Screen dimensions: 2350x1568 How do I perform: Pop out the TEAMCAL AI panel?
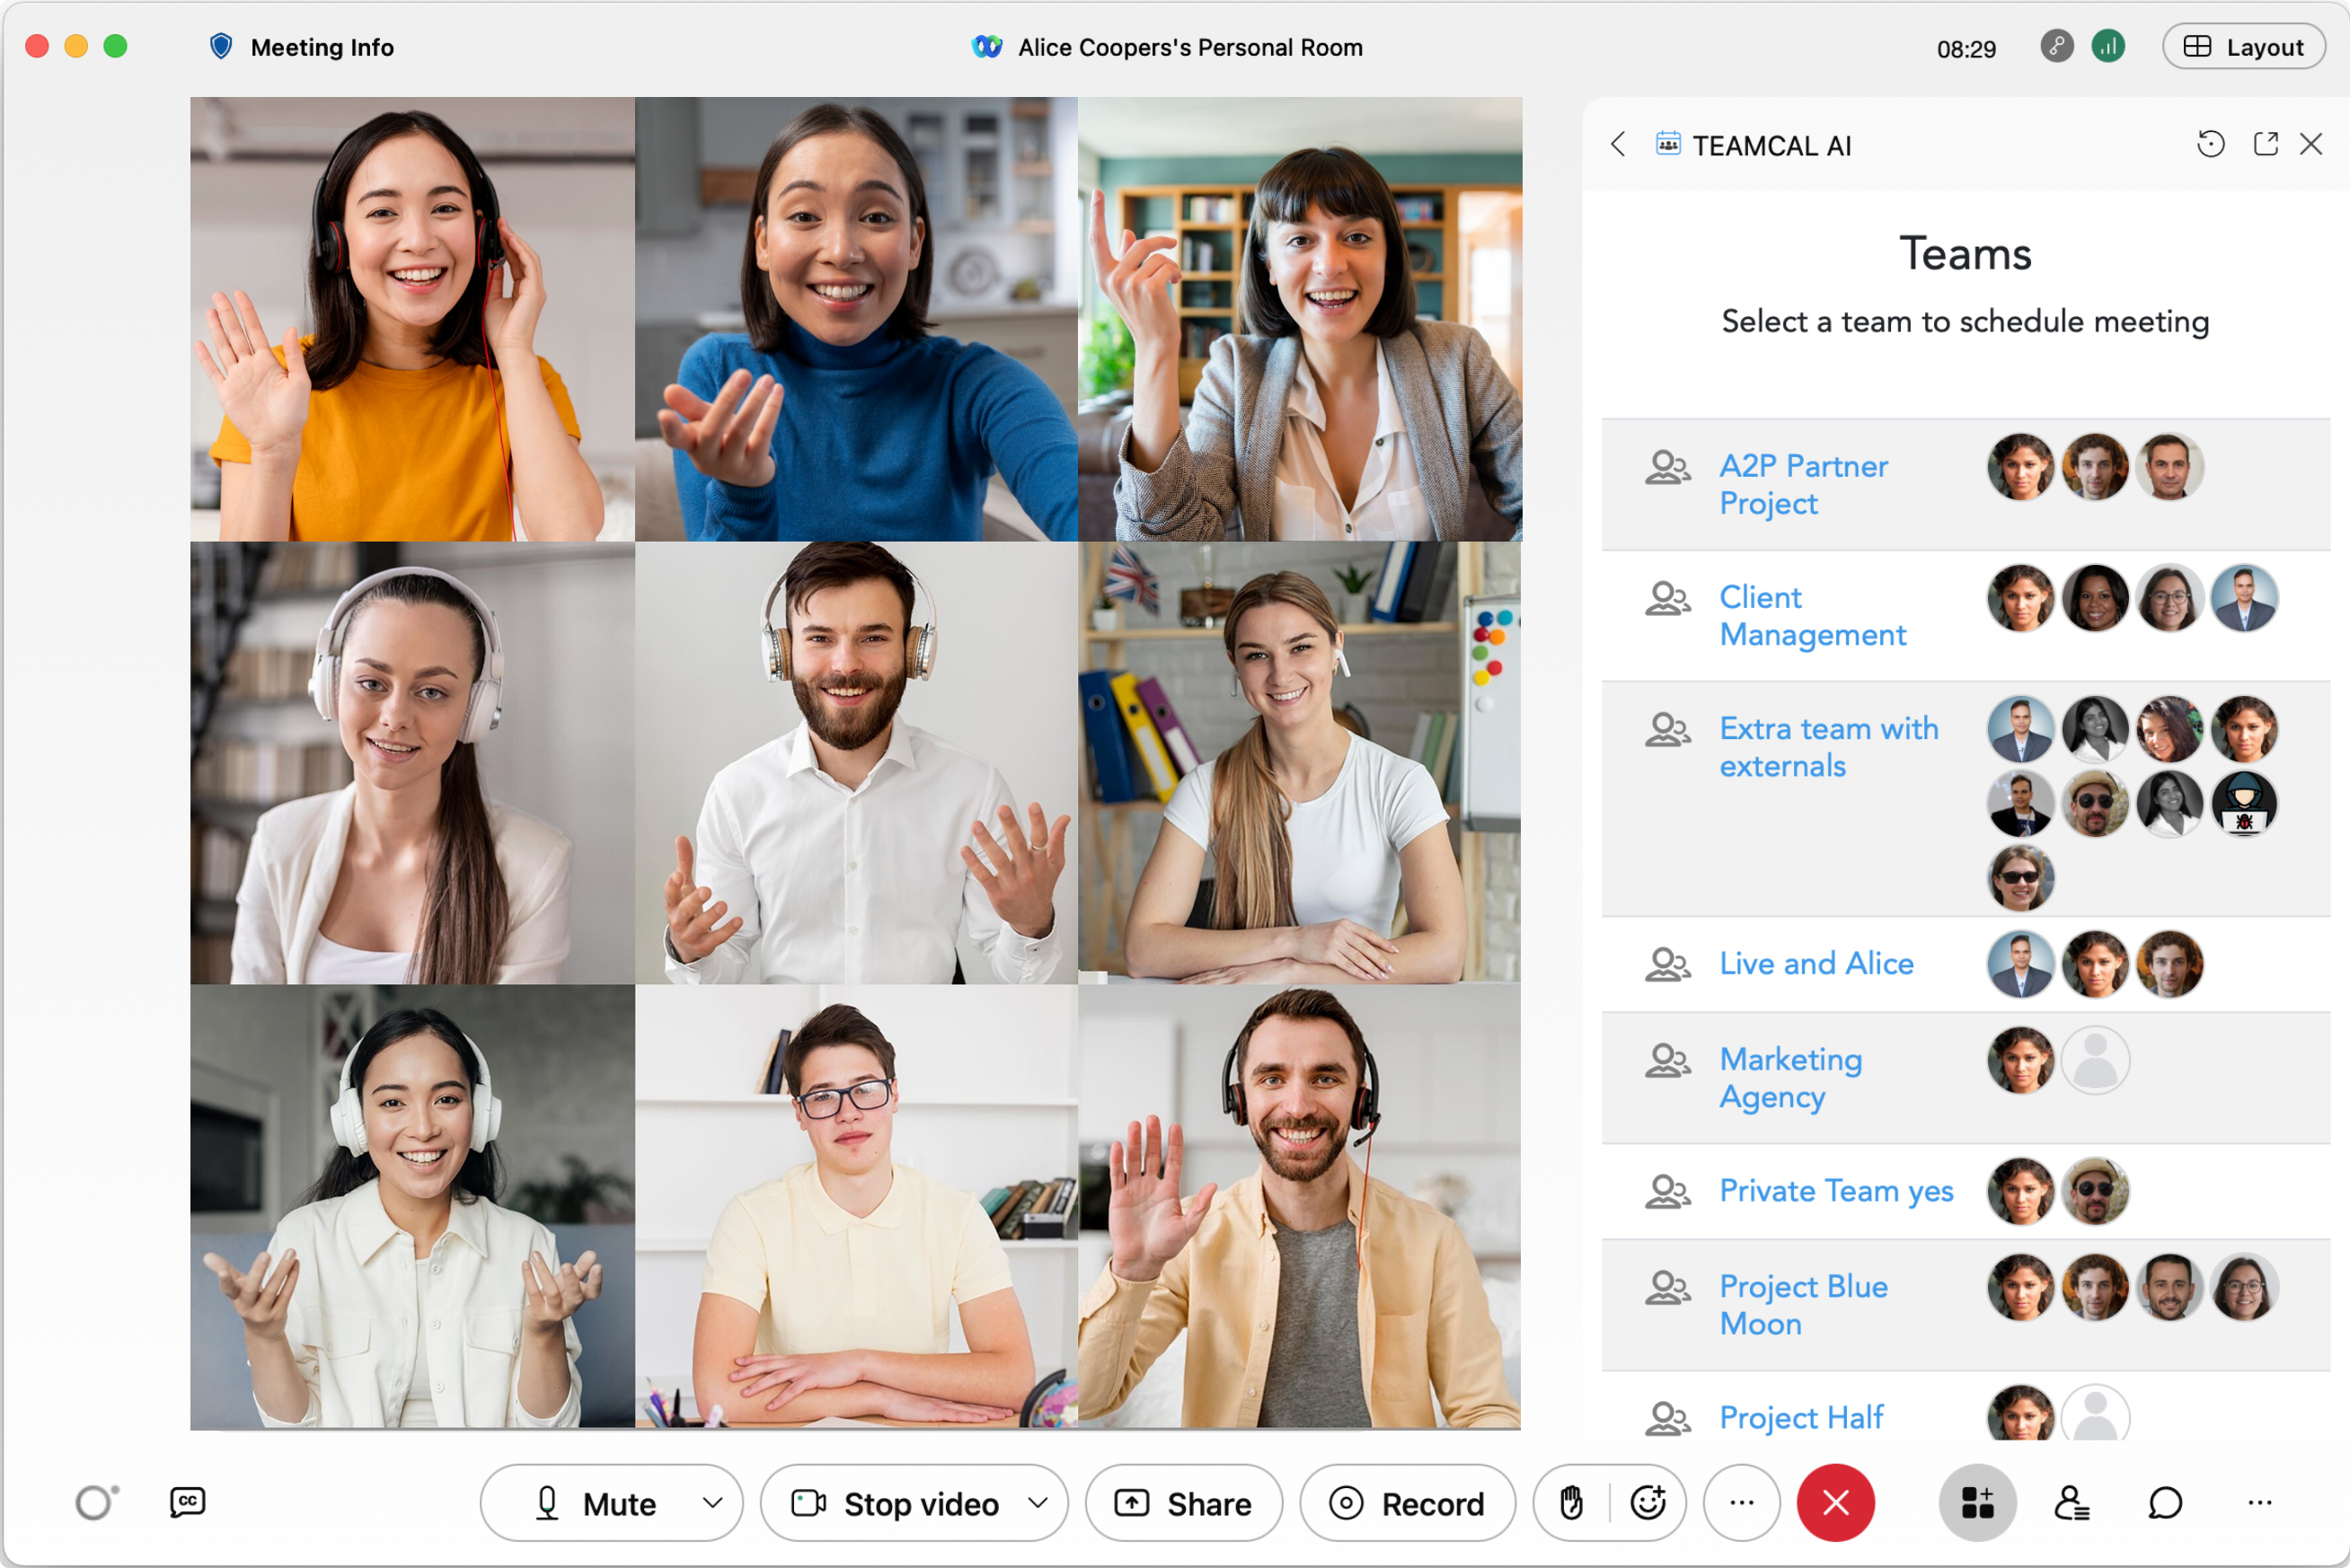(2265, 144)
